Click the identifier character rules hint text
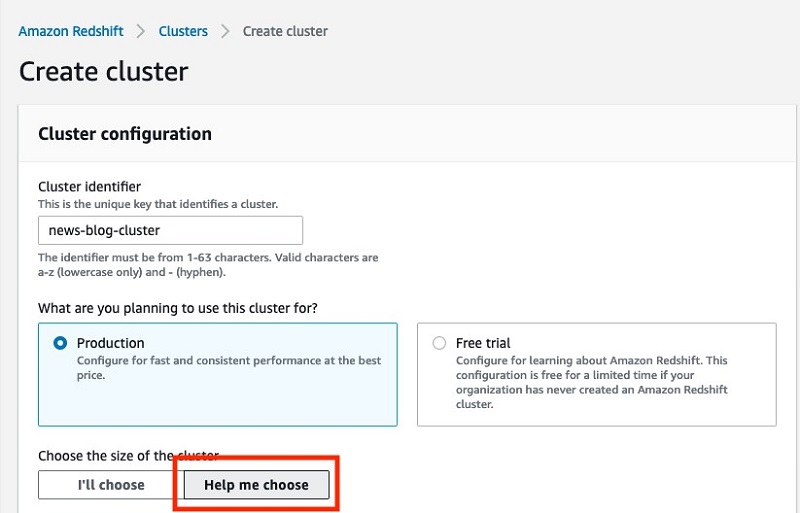The height and width of the screenshot is (513, 800). pyautogui.click(x=208, y=264)
